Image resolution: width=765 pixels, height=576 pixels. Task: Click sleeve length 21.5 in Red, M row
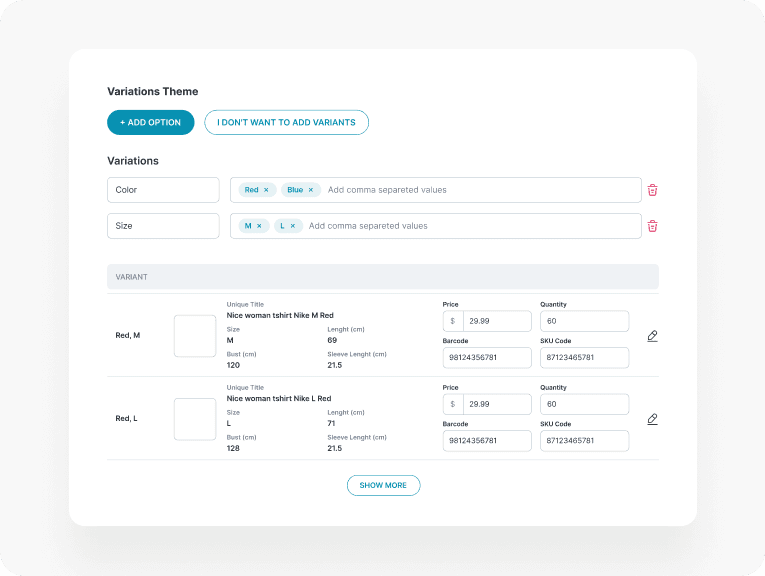point(335,365)
